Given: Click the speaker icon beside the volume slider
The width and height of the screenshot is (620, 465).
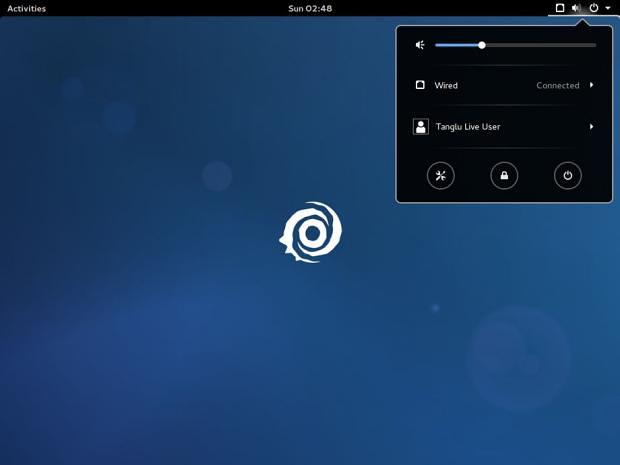Looking at the screenshot, I should (420, 45).
